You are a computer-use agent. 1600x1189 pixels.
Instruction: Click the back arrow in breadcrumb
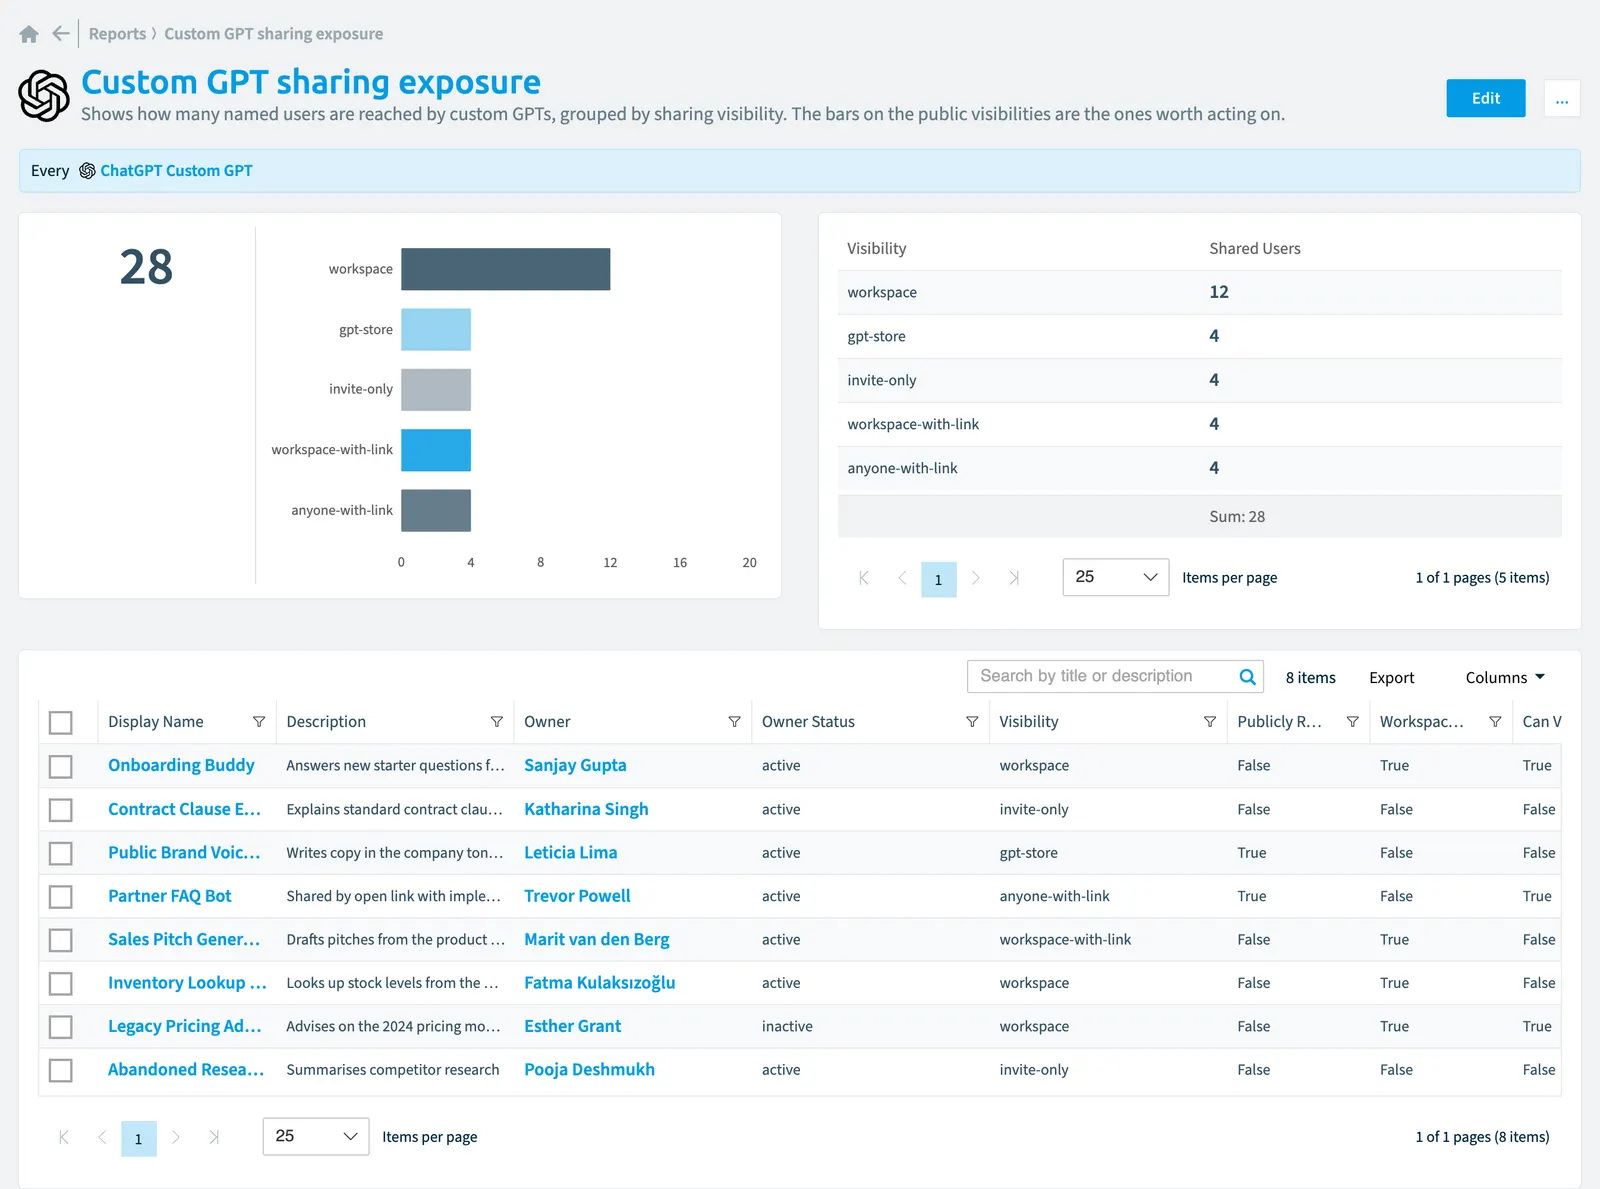pyautogui.click(x=61, y=34)
